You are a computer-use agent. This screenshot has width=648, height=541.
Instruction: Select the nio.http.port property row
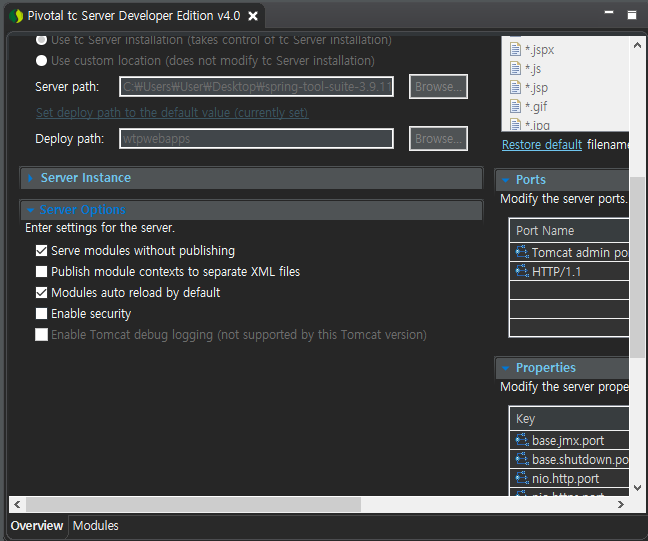tap(569, 479)
